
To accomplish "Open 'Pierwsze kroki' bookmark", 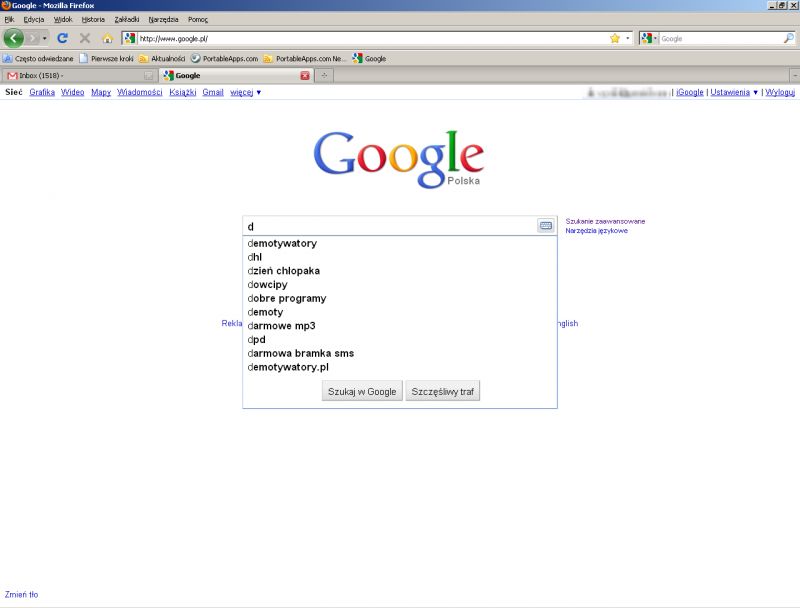I will (106, 59).
